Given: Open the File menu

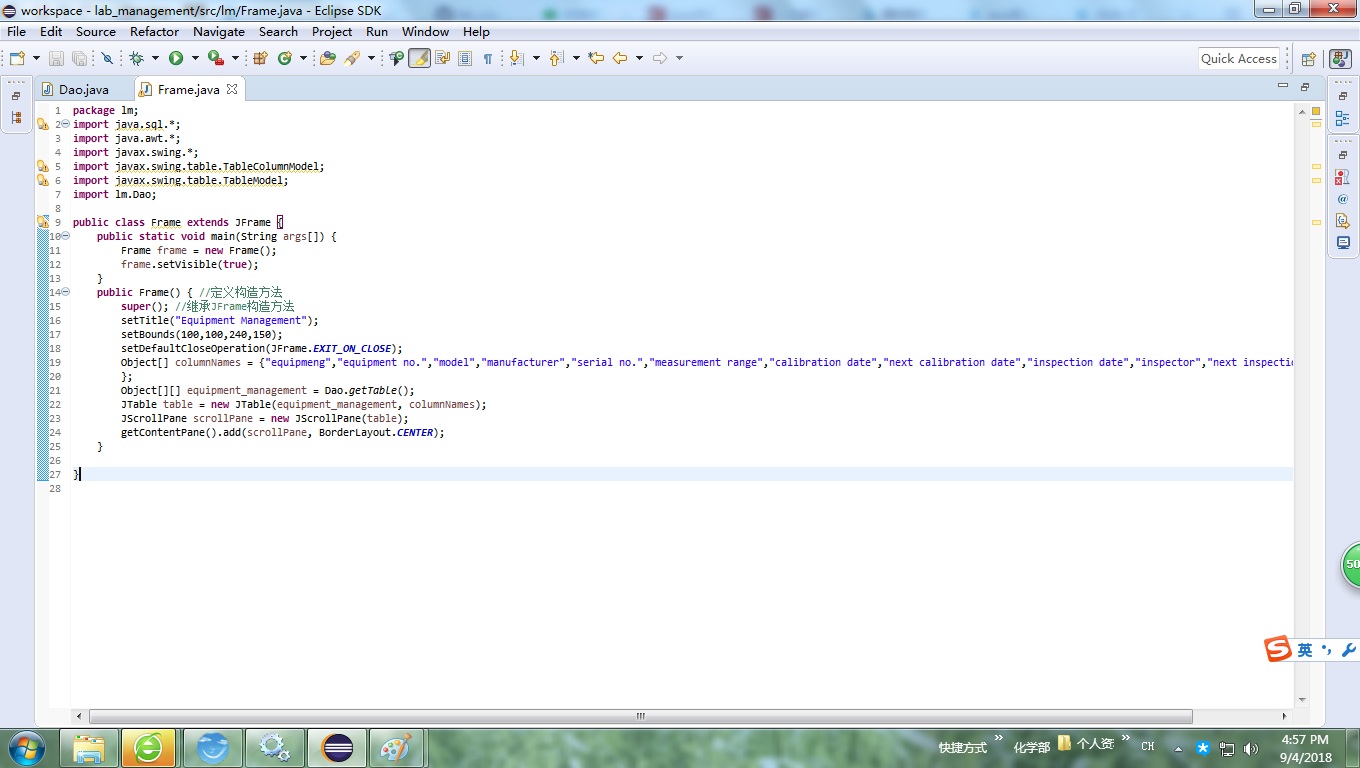Looking at the screenshot, I should pos(17,31).
